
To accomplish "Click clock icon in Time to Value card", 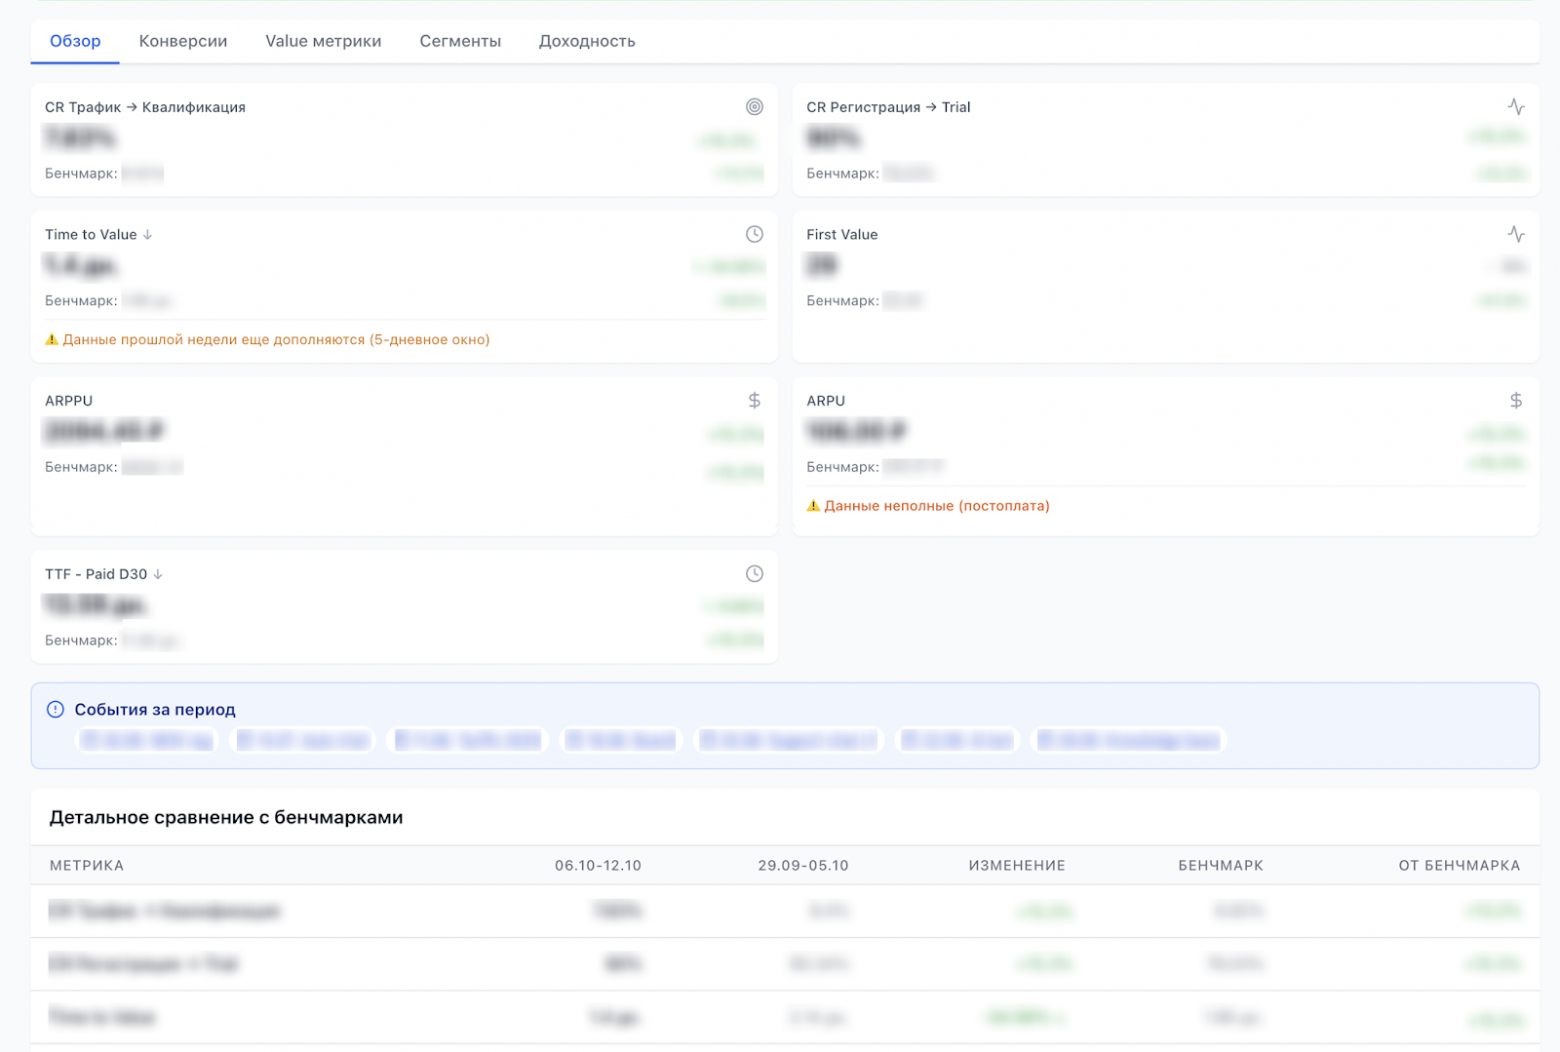I will (x=754, y=234).
